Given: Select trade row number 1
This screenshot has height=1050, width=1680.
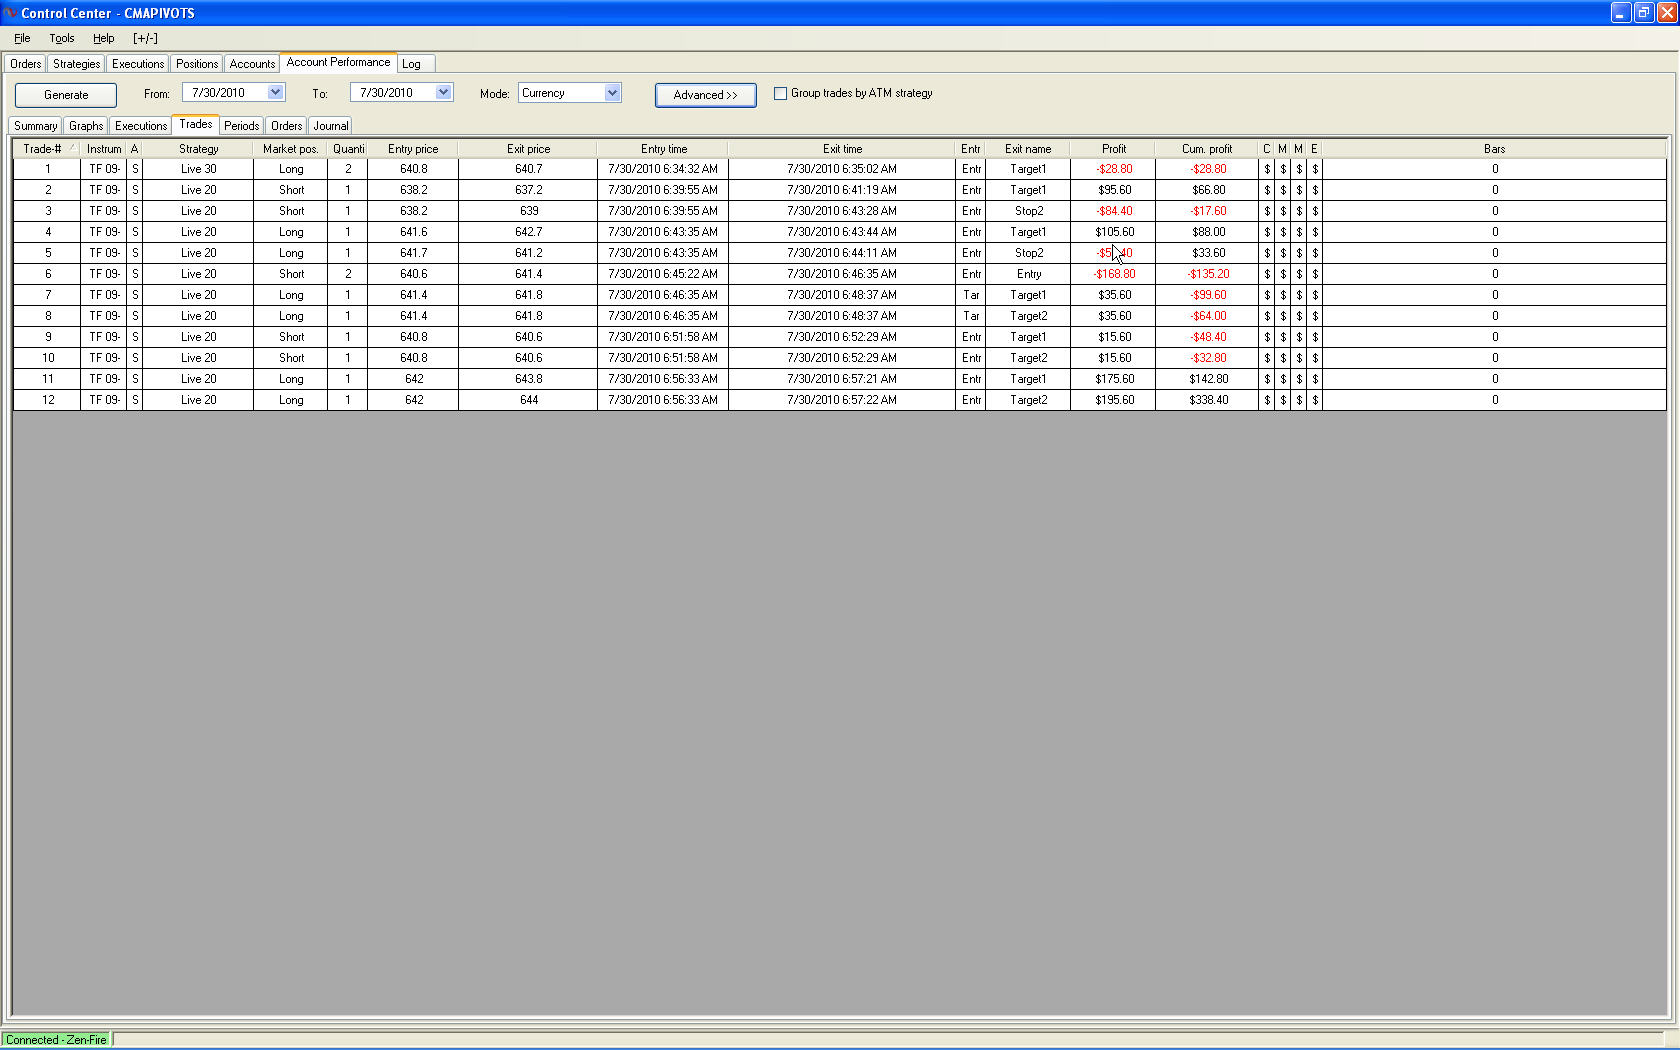Looking at the screenshot, I should click(x=840, y=169).
